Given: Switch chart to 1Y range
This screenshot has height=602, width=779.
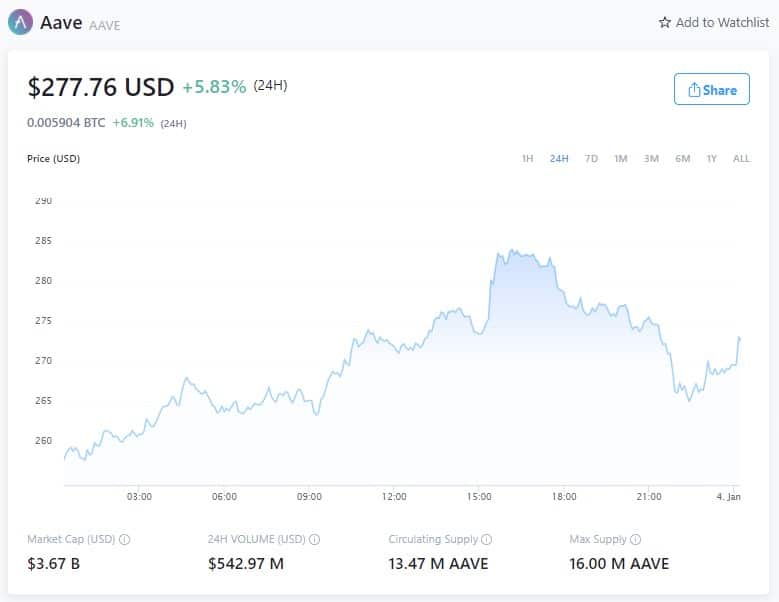Looking at the screenshot, I should point(711,158).
